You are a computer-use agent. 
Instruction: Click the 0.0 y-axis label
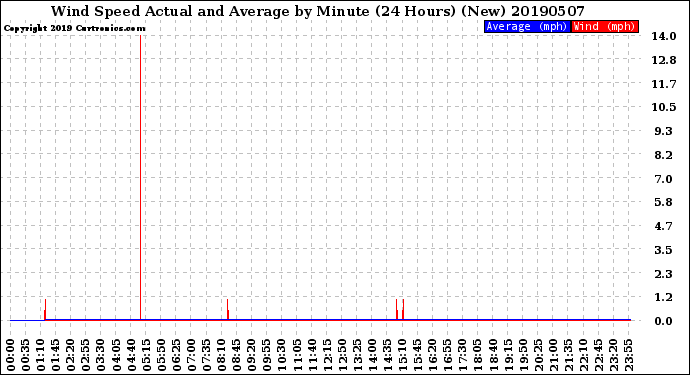pyautogui.click(x=664, y=321)
